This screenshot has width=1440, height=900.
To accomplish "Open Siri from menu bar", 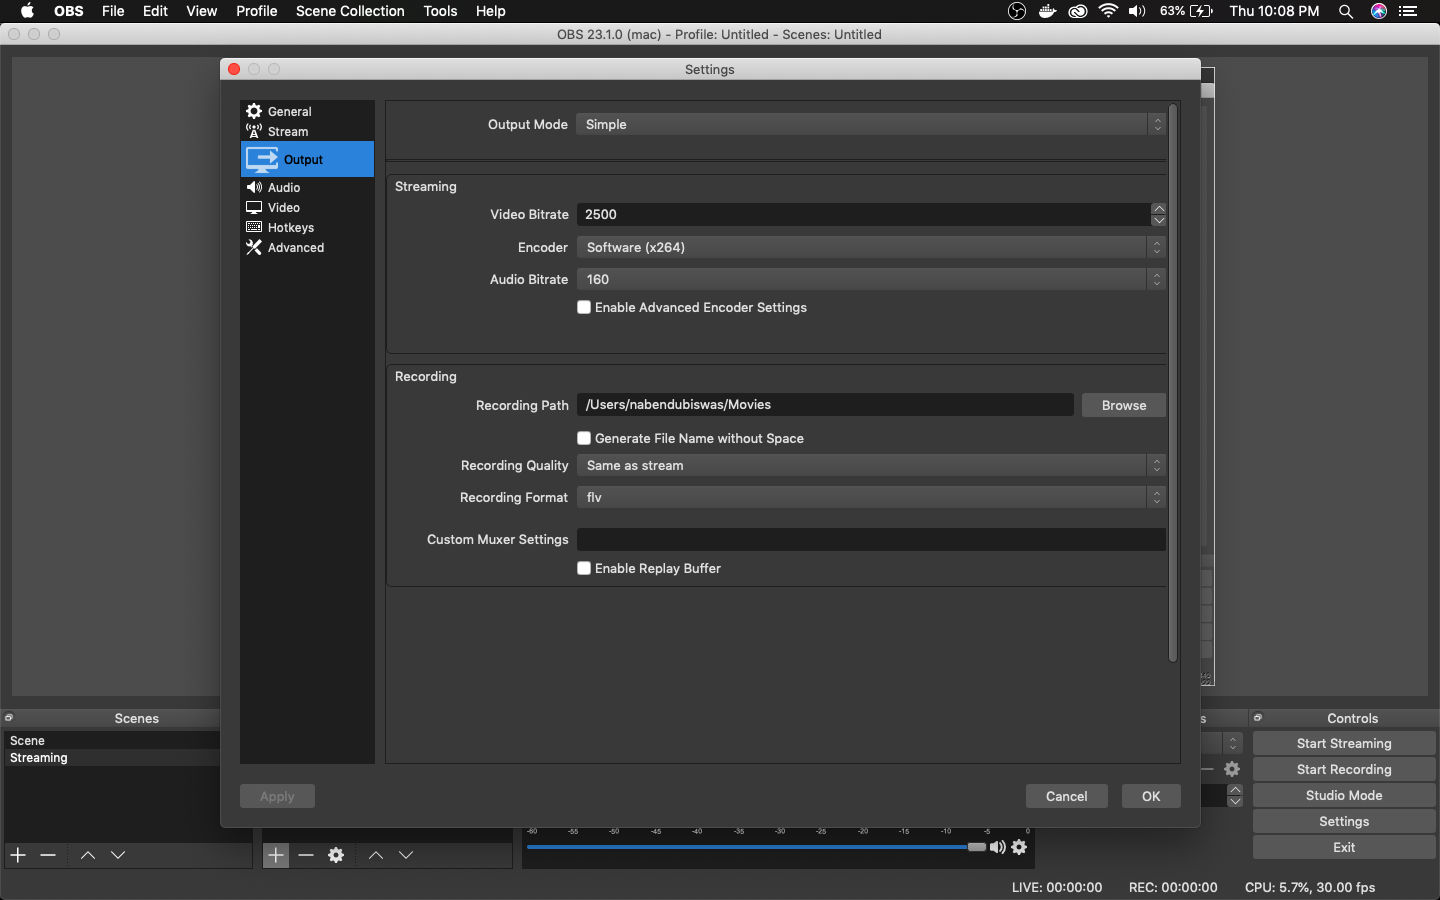I will [x=1379, y=11].
